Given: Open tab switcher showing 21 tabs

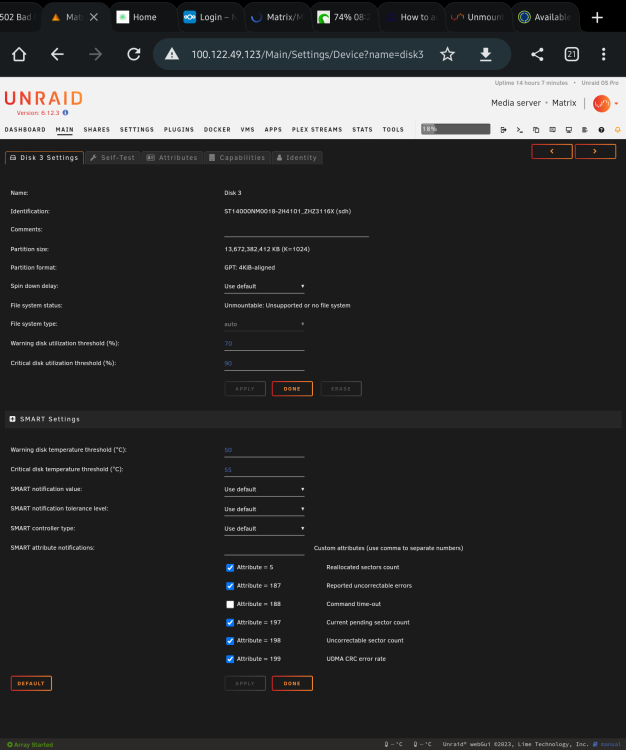Looking at the screenshot, I should tap(571, 55).
